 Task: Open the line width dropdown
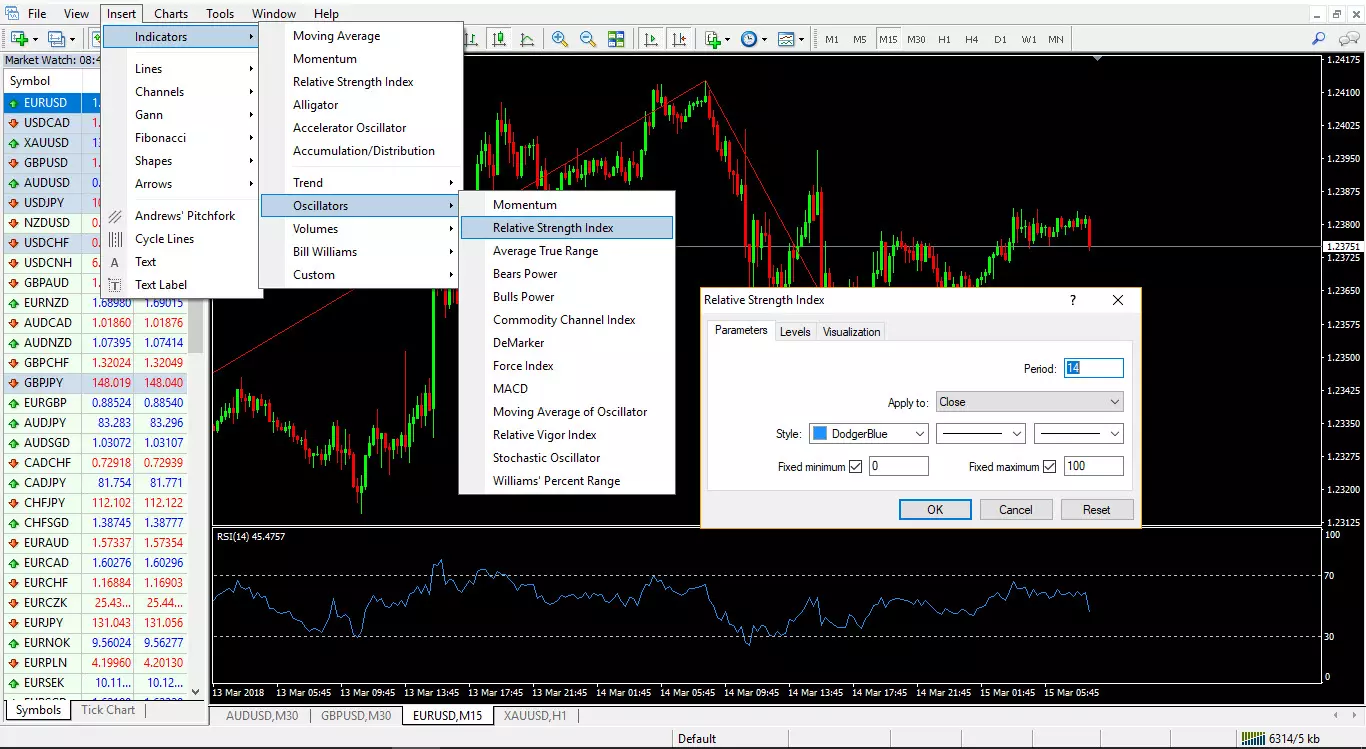(1078, 434)
